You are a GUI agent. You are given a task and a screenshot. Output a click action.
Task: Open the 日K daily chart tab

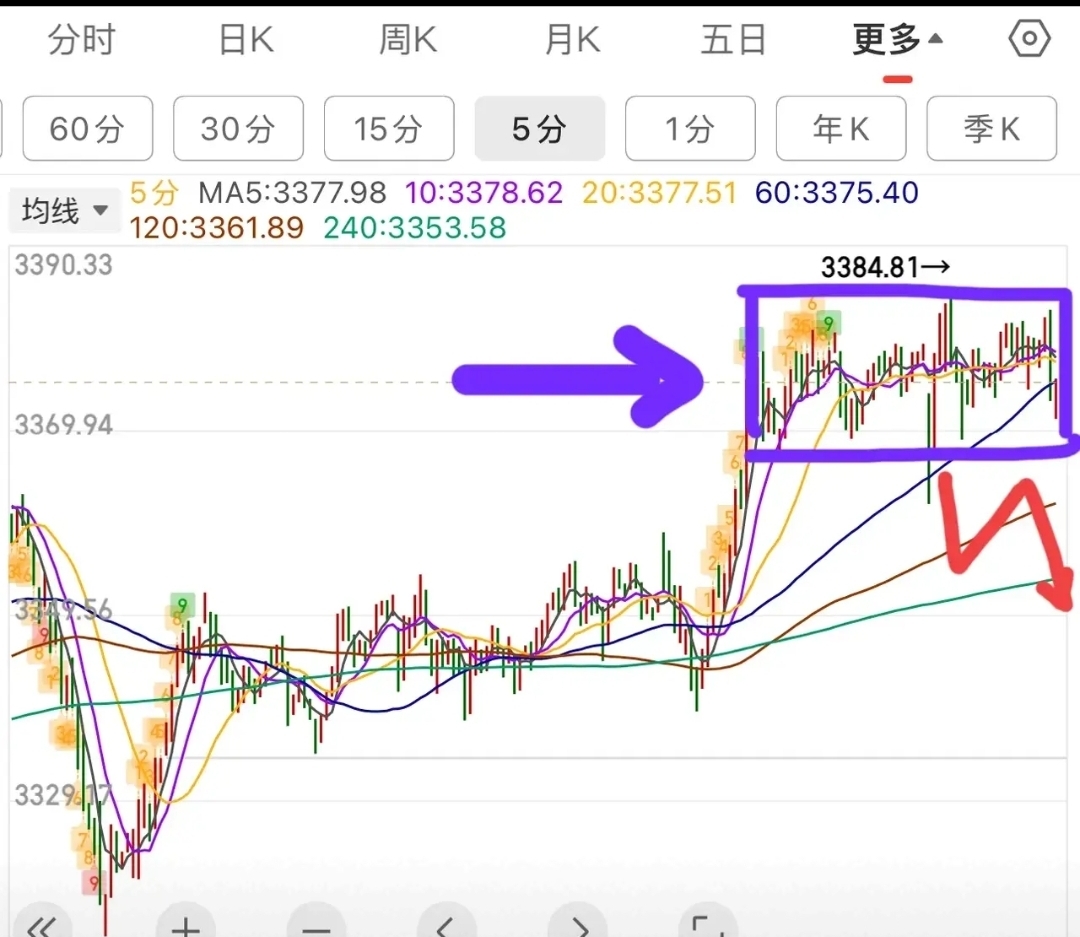pyautogui.click(x=246, y=39)
